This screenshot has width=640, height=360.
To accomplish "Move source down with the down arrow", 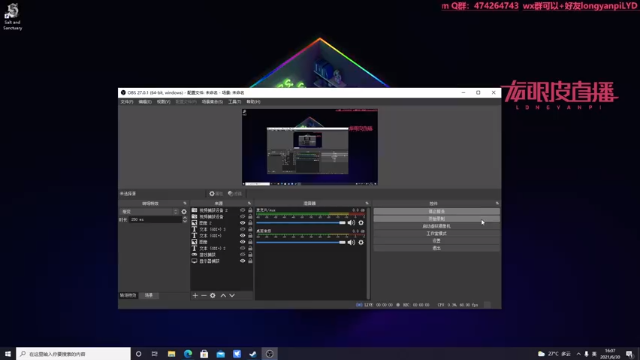I will click(232, 296).
